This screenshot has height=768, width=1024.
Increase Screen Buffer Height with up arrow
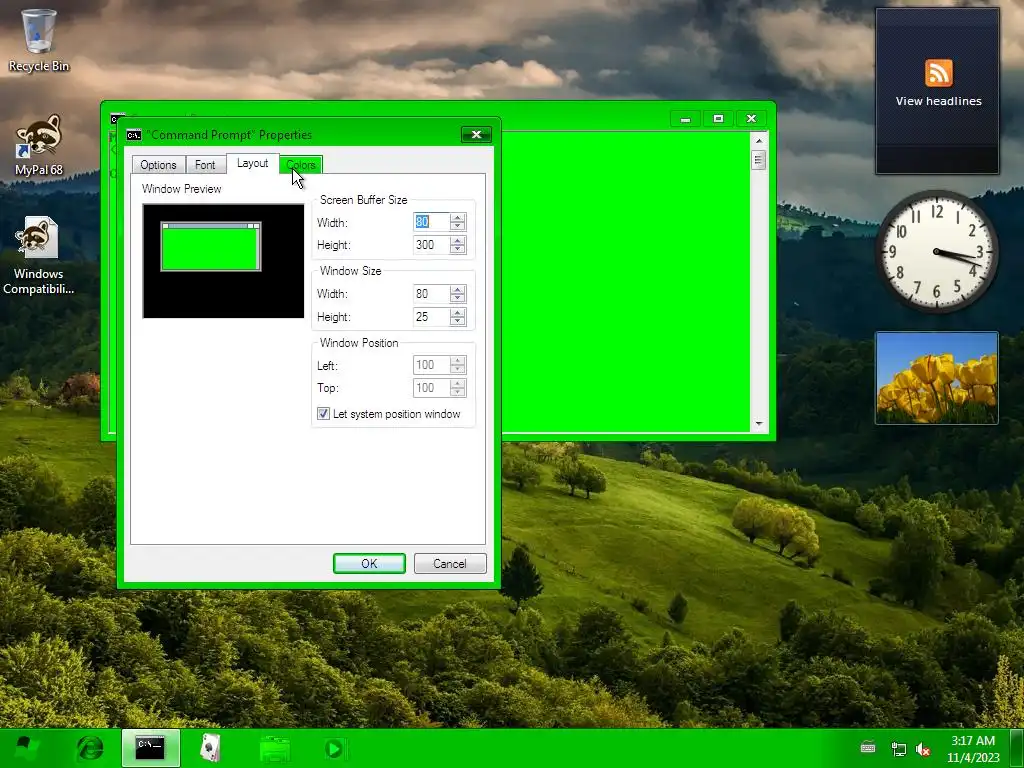(458, 240)
